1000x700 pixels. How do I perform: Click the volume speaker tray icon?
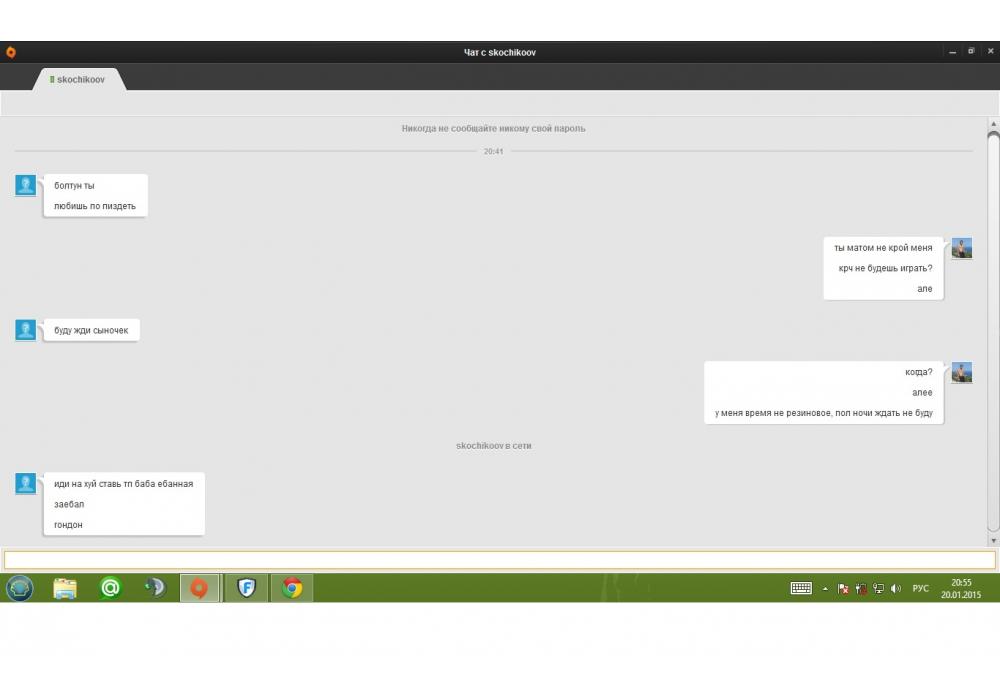tap(895, 589)
